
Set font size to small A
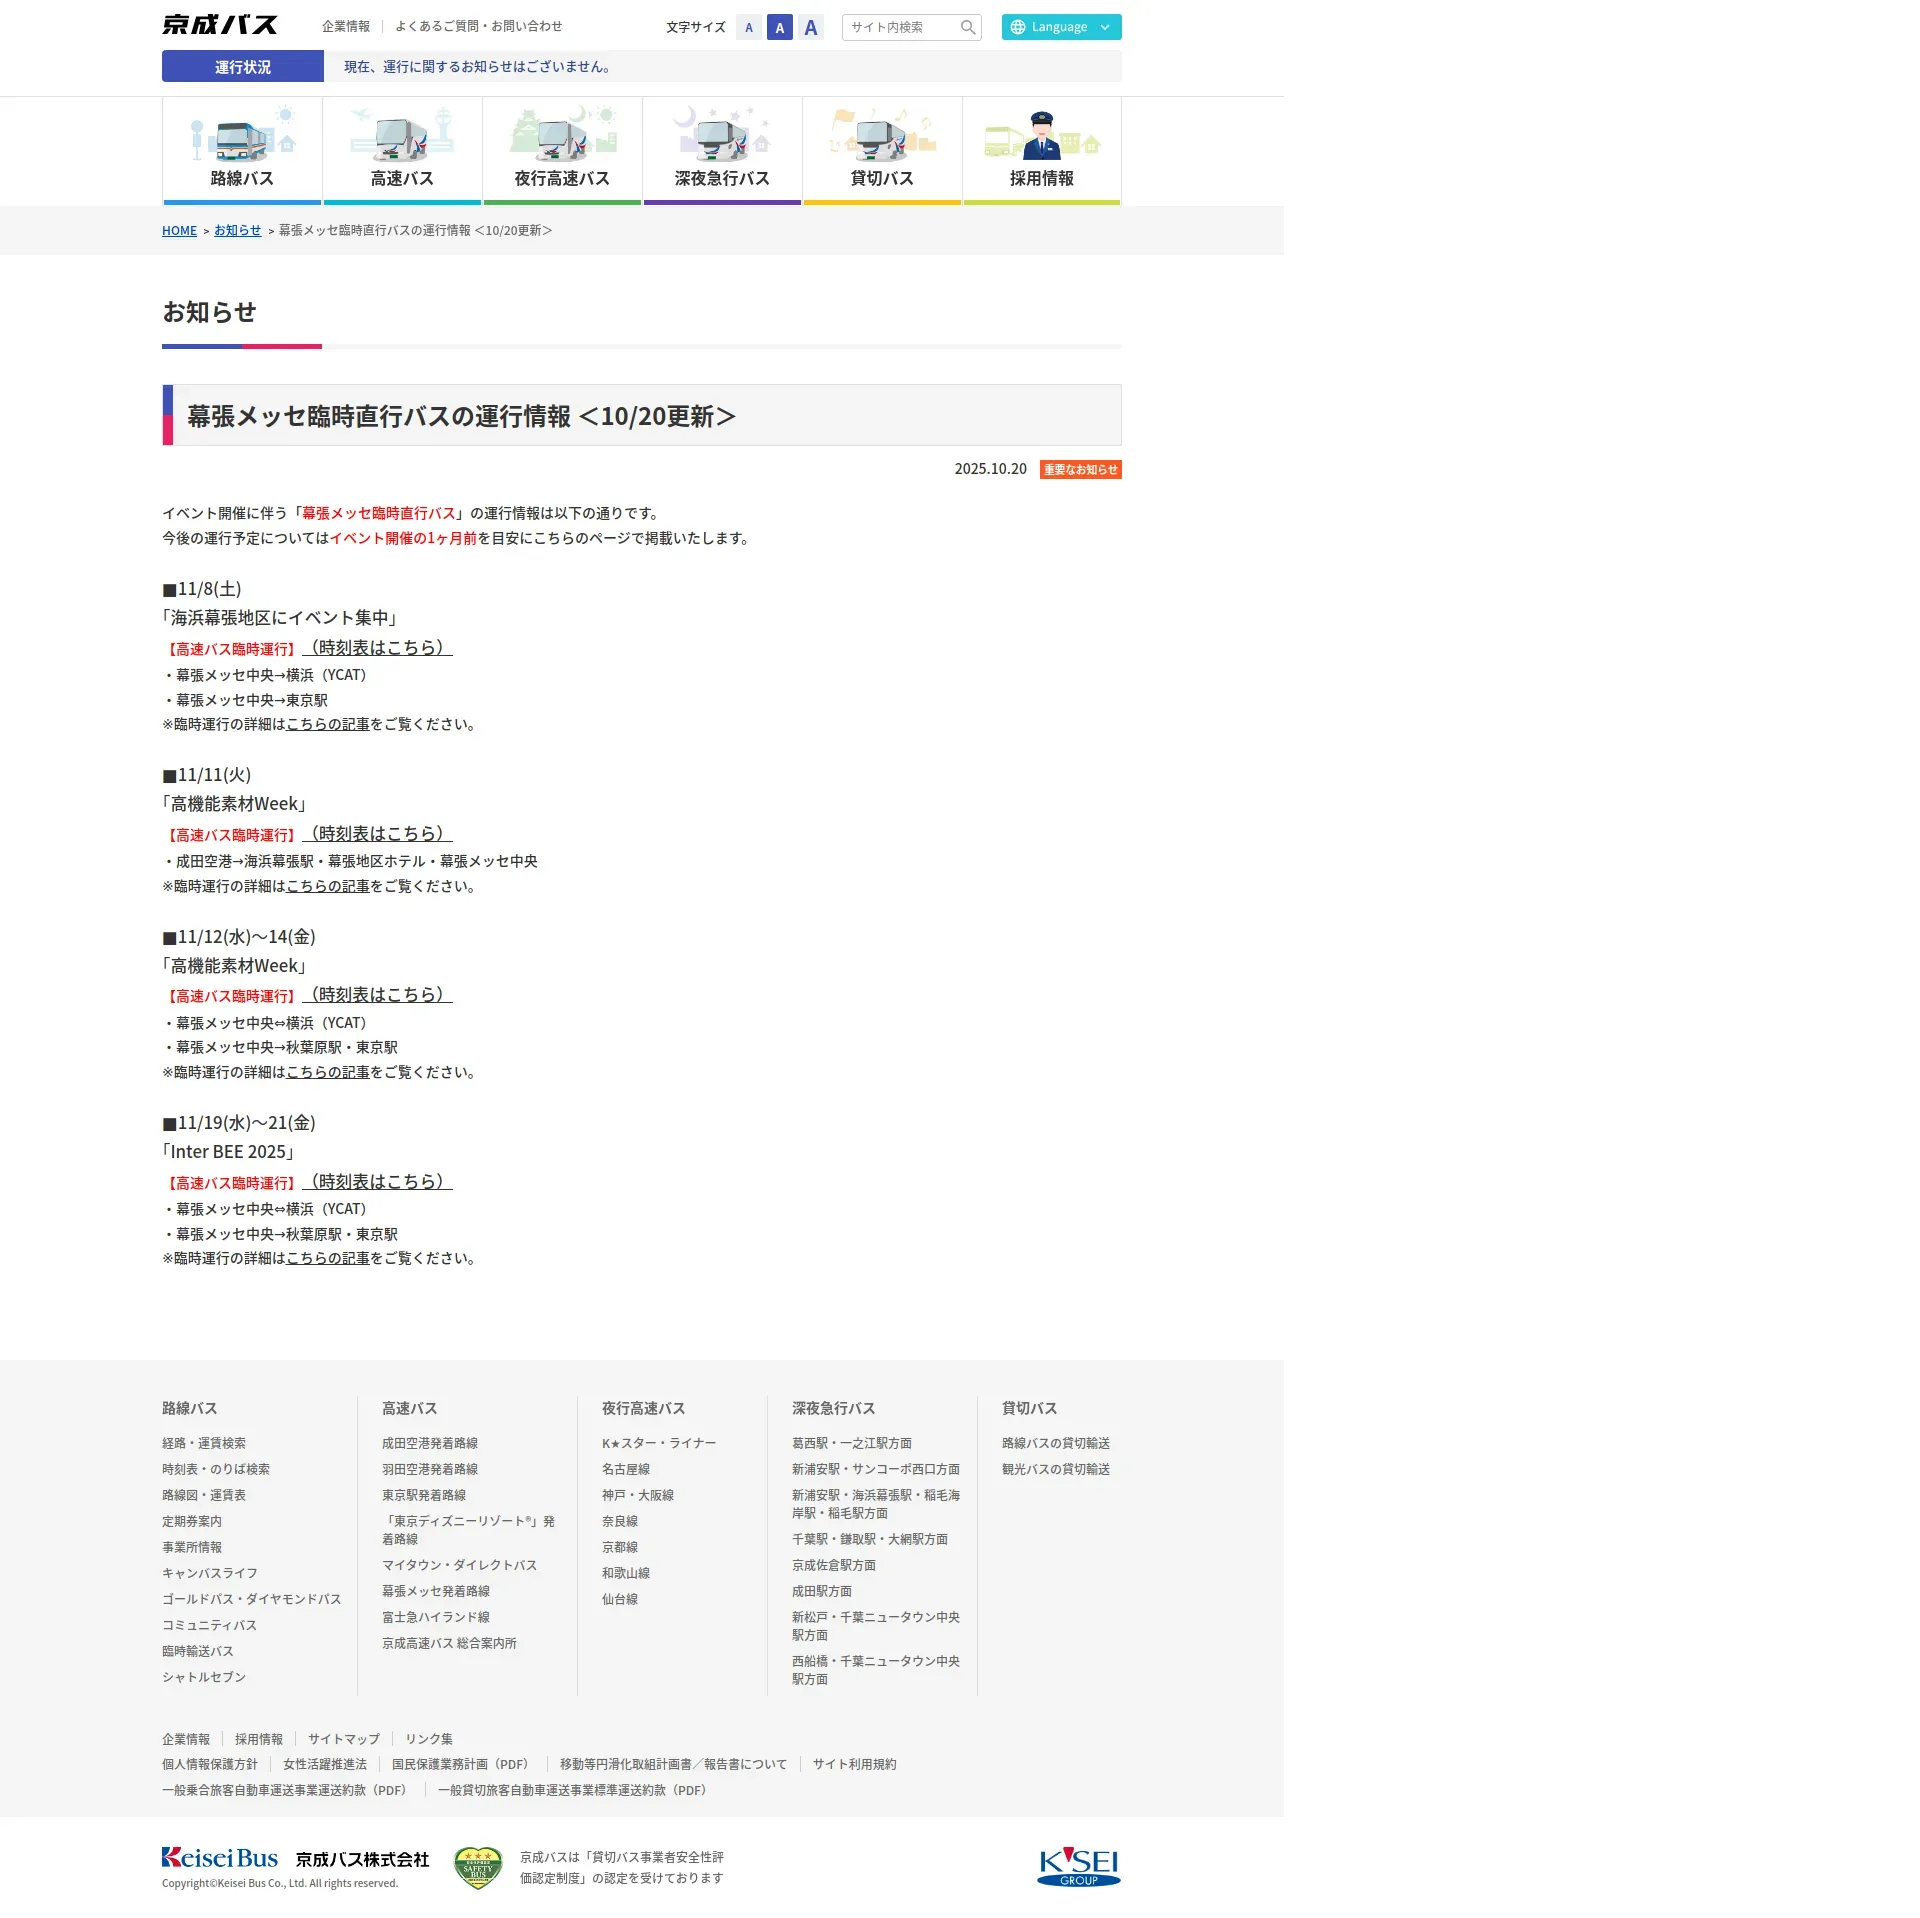click(749, 28)
